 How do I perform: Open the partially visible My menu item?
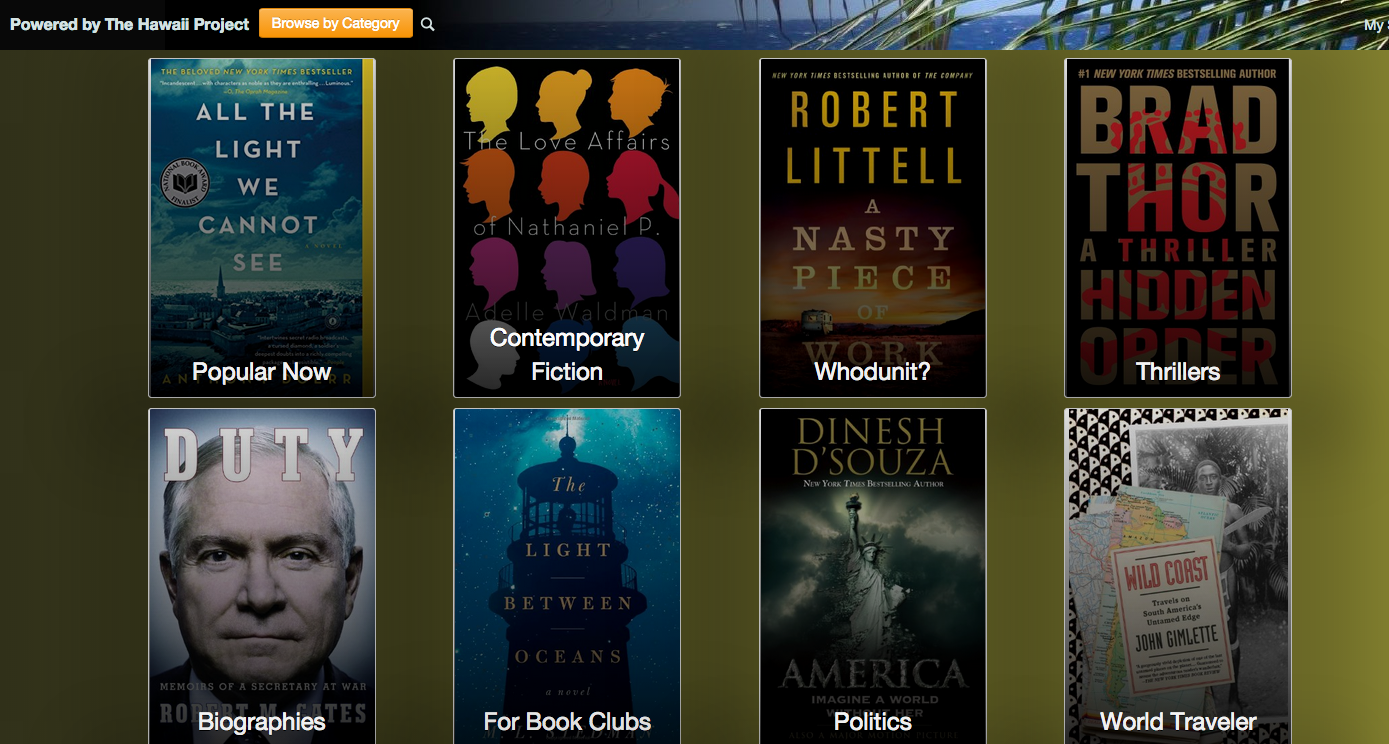pyautogui.click(x=1376, y=25)
